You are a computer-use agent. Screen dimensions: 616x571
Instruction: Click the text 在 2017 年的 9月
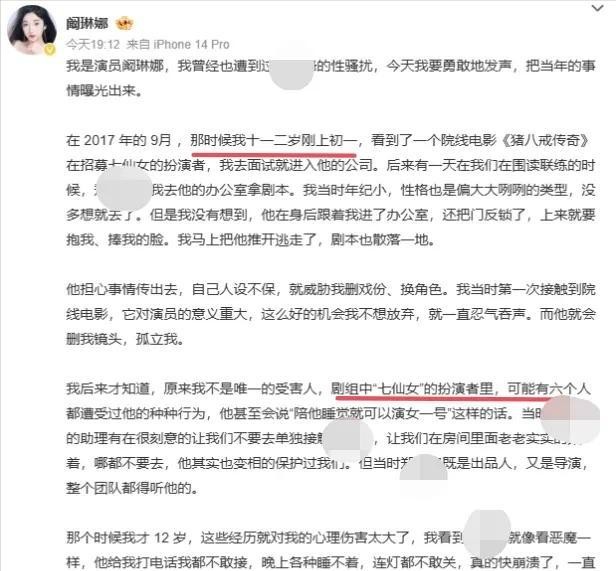click(x=119, y=141)
